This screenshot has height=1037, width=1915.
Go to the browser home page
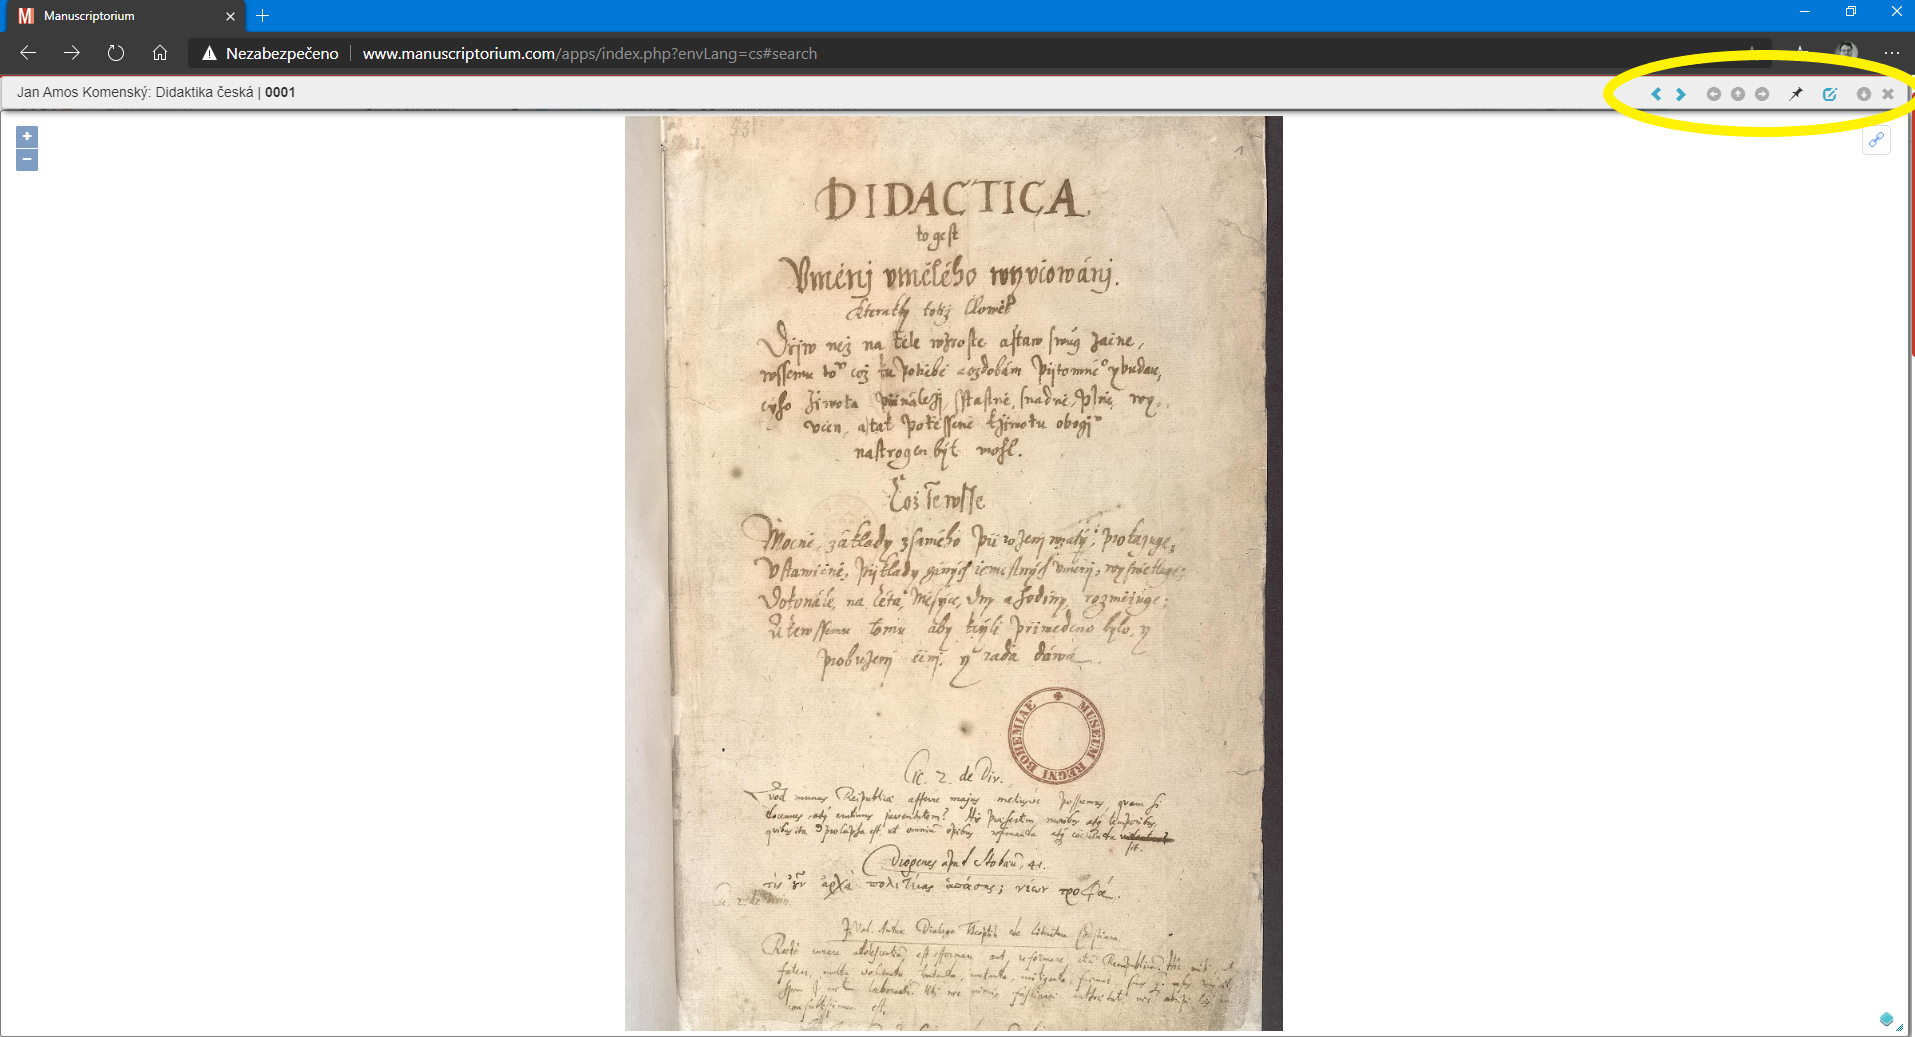(160, 53)
